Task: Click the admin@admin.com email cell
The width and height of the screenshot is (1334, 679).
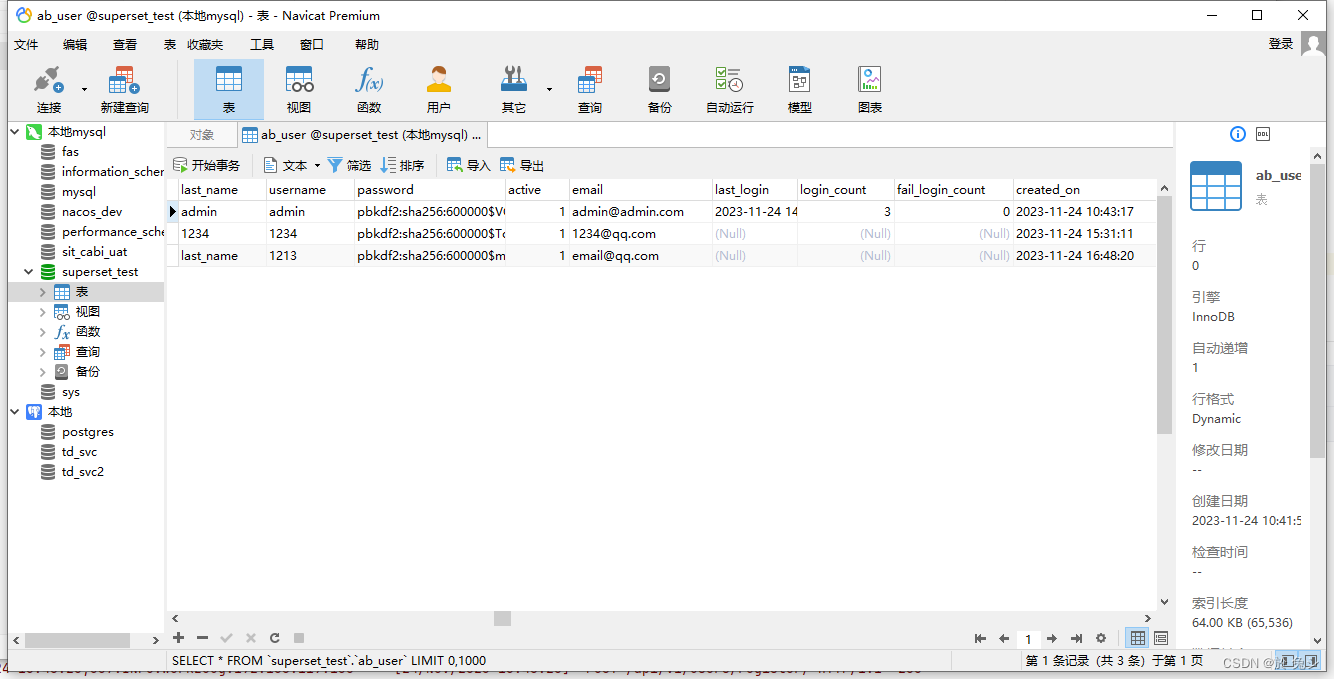Action: click(x=641, y=212)
